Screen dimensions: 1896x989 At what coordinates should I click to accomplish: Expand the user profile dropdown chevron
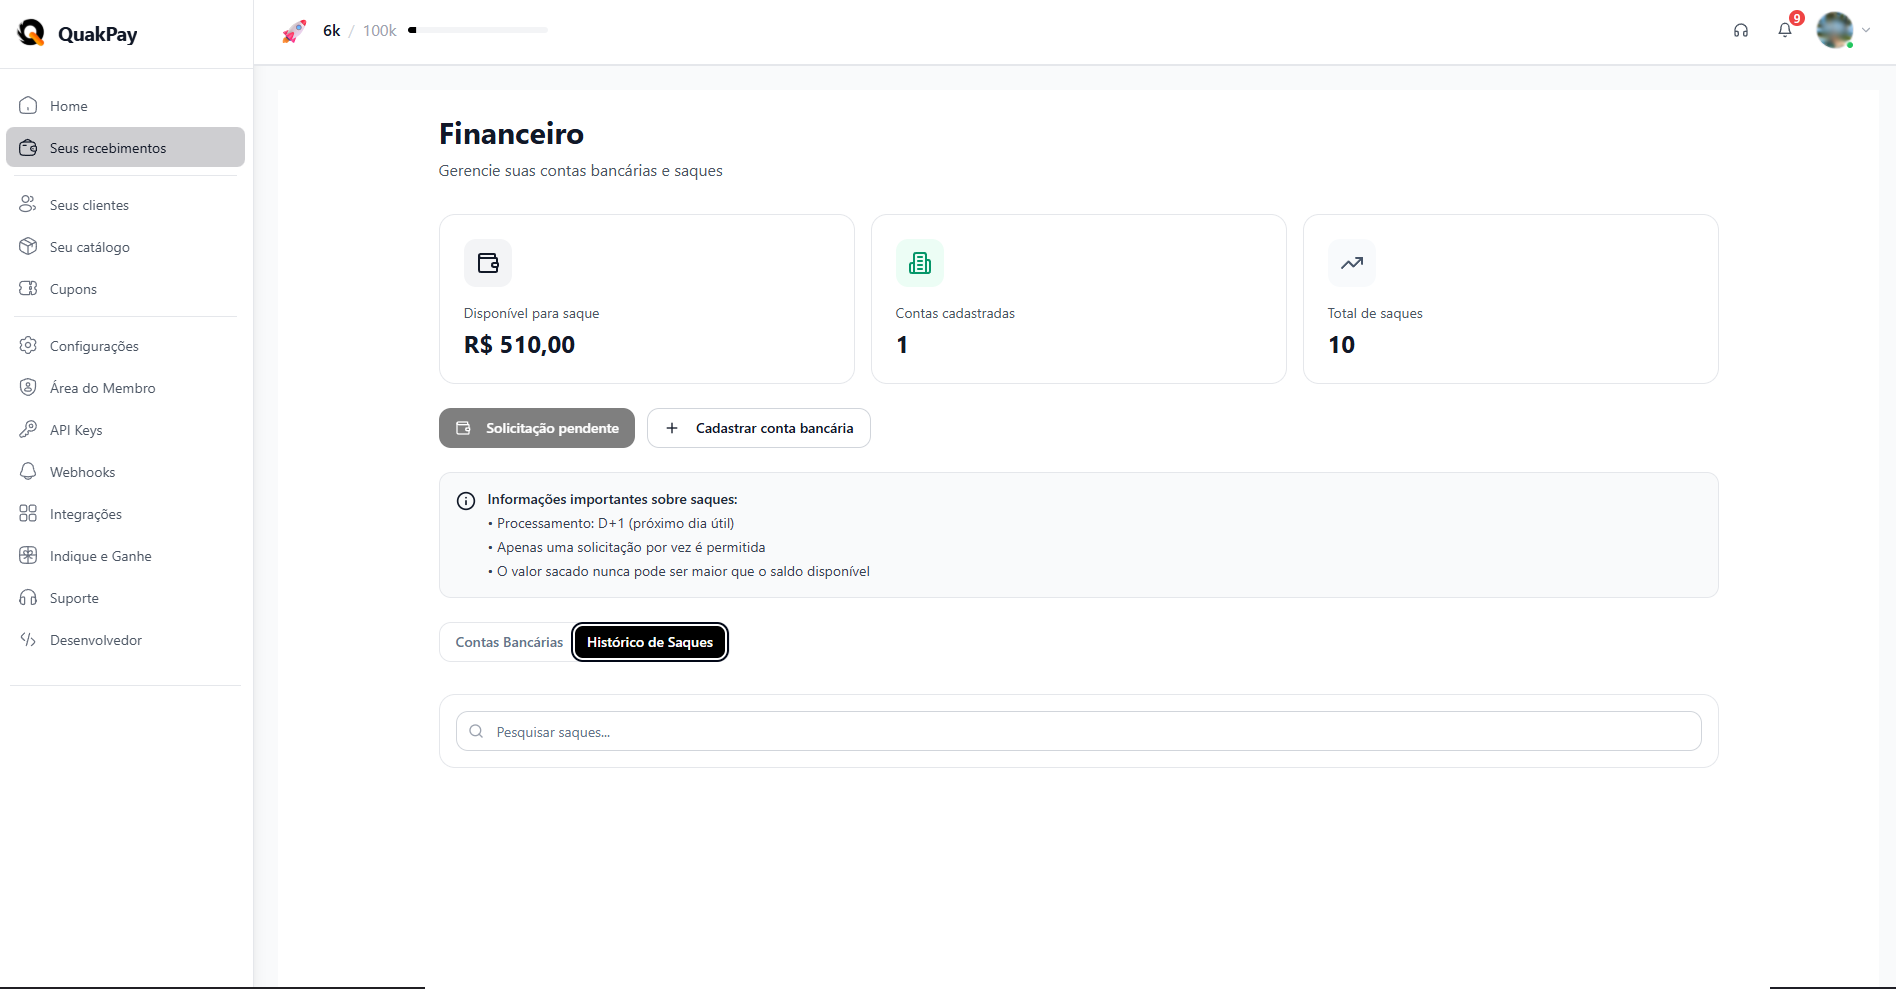[x=1866, y=30]
